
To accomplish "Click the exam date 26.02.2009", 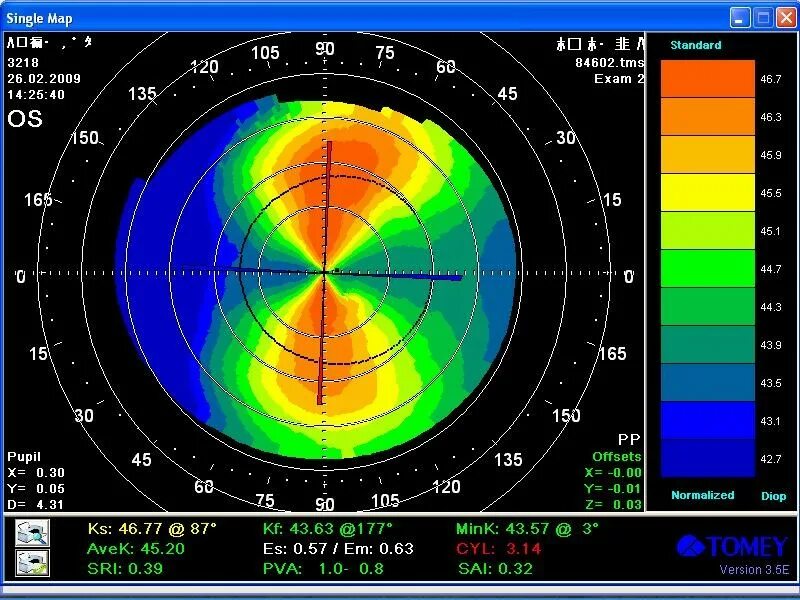I will pos(44,79).
